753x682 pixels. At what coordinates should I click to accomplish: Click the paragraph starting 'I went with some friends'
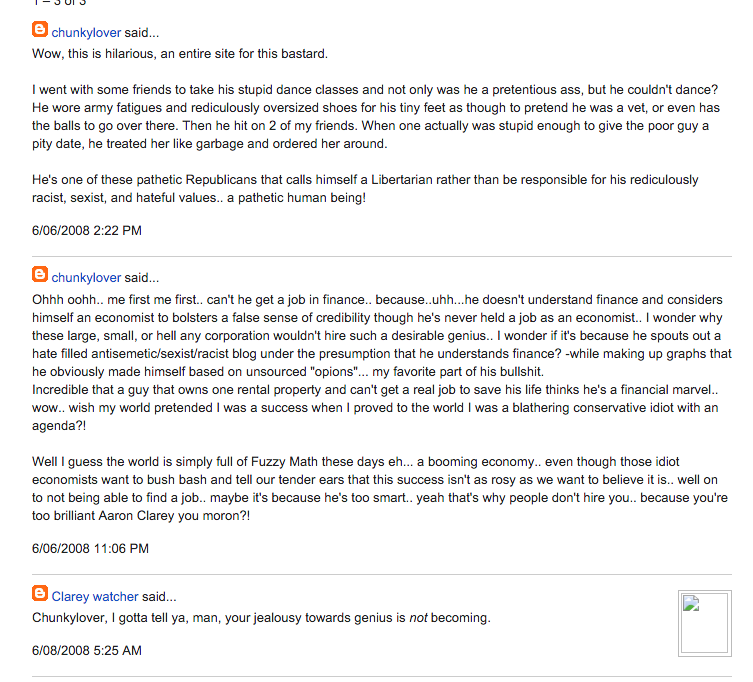(376, 117)
